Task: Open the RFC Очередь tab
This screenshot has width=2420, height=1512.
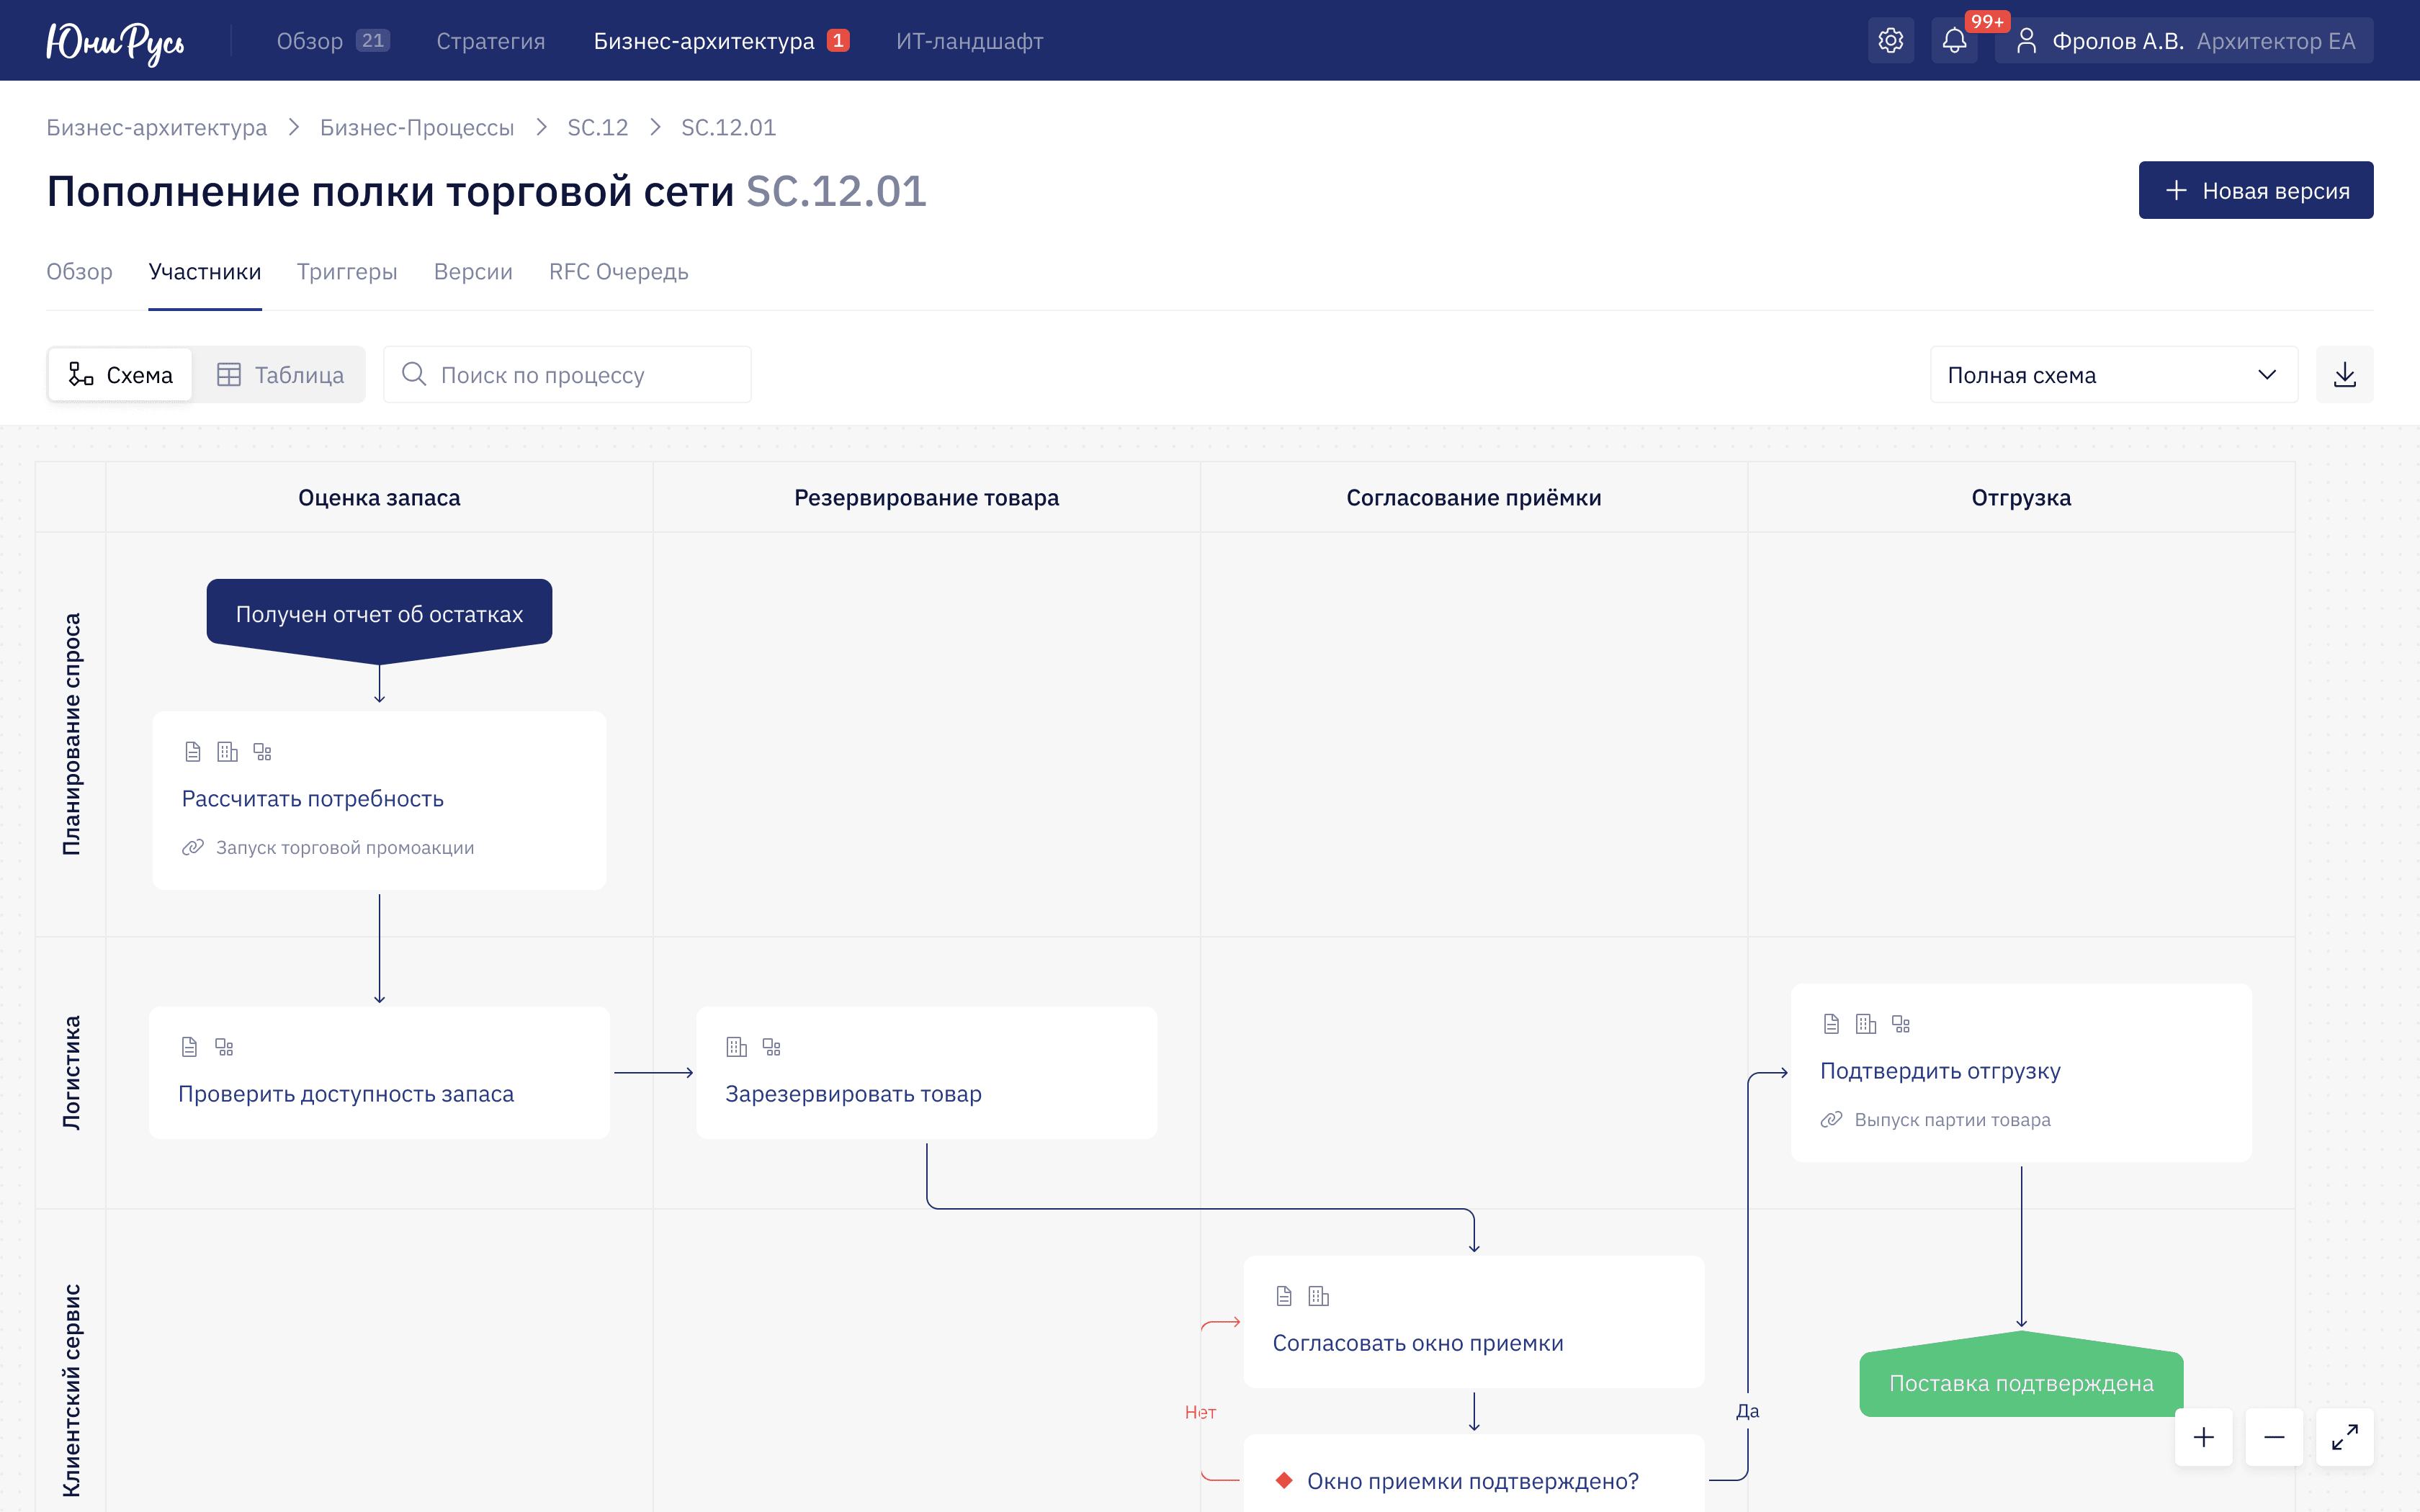Action: 618,272
